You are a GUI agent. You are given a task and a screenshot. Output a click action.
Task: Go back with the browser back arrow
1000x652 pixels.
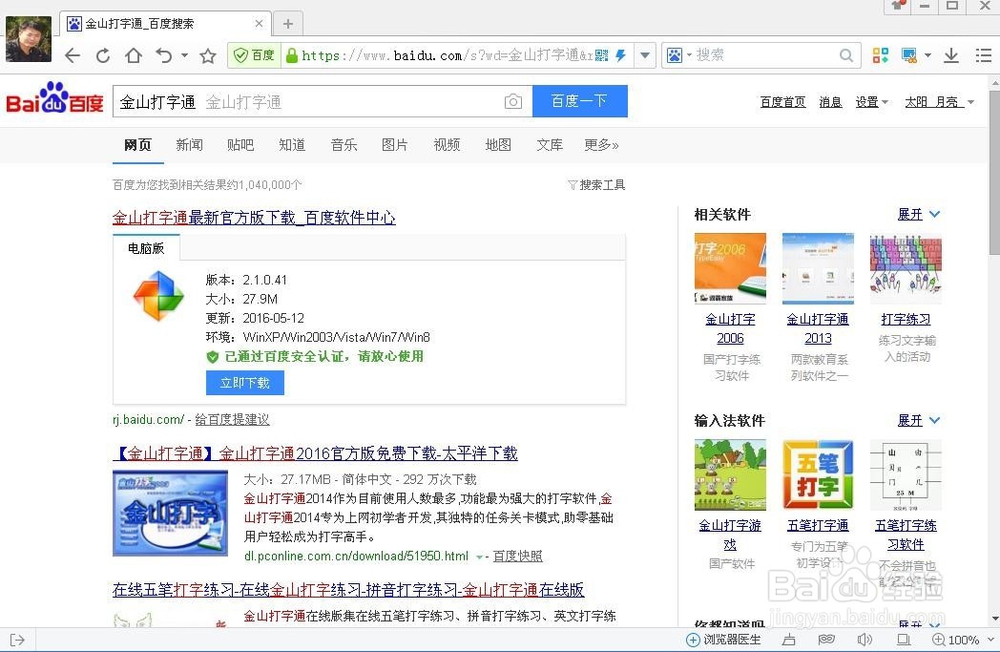click(73, 56)
